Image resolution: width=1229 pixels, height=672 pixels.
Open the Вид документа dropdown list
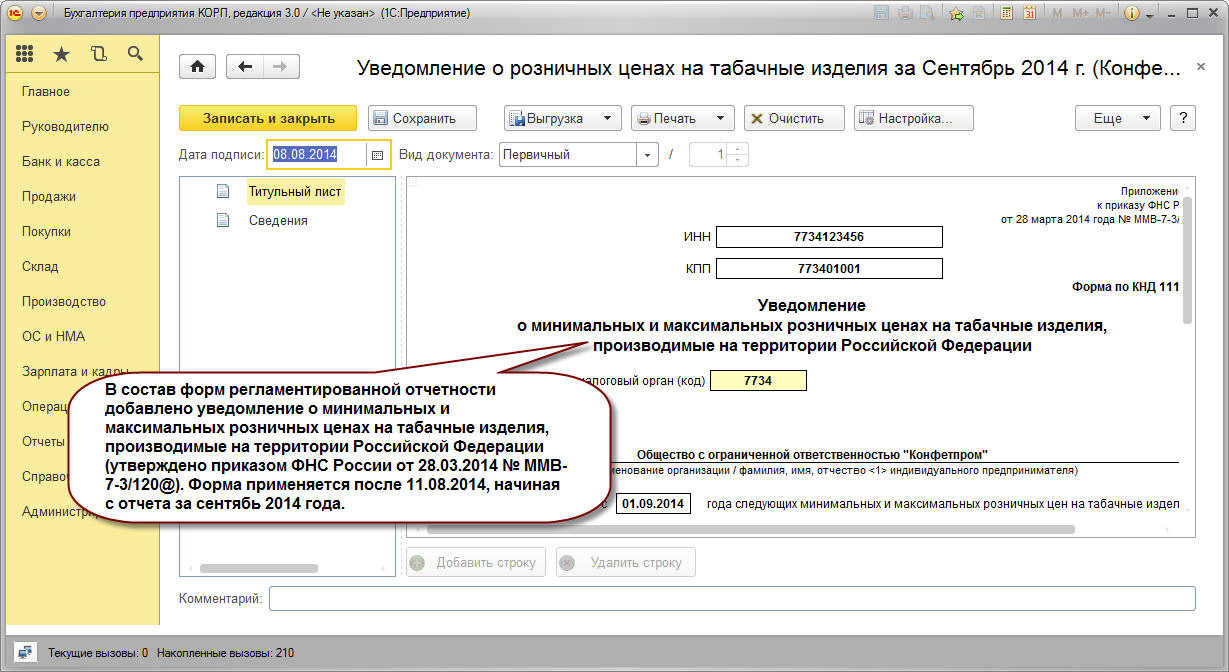coord(648,155)
